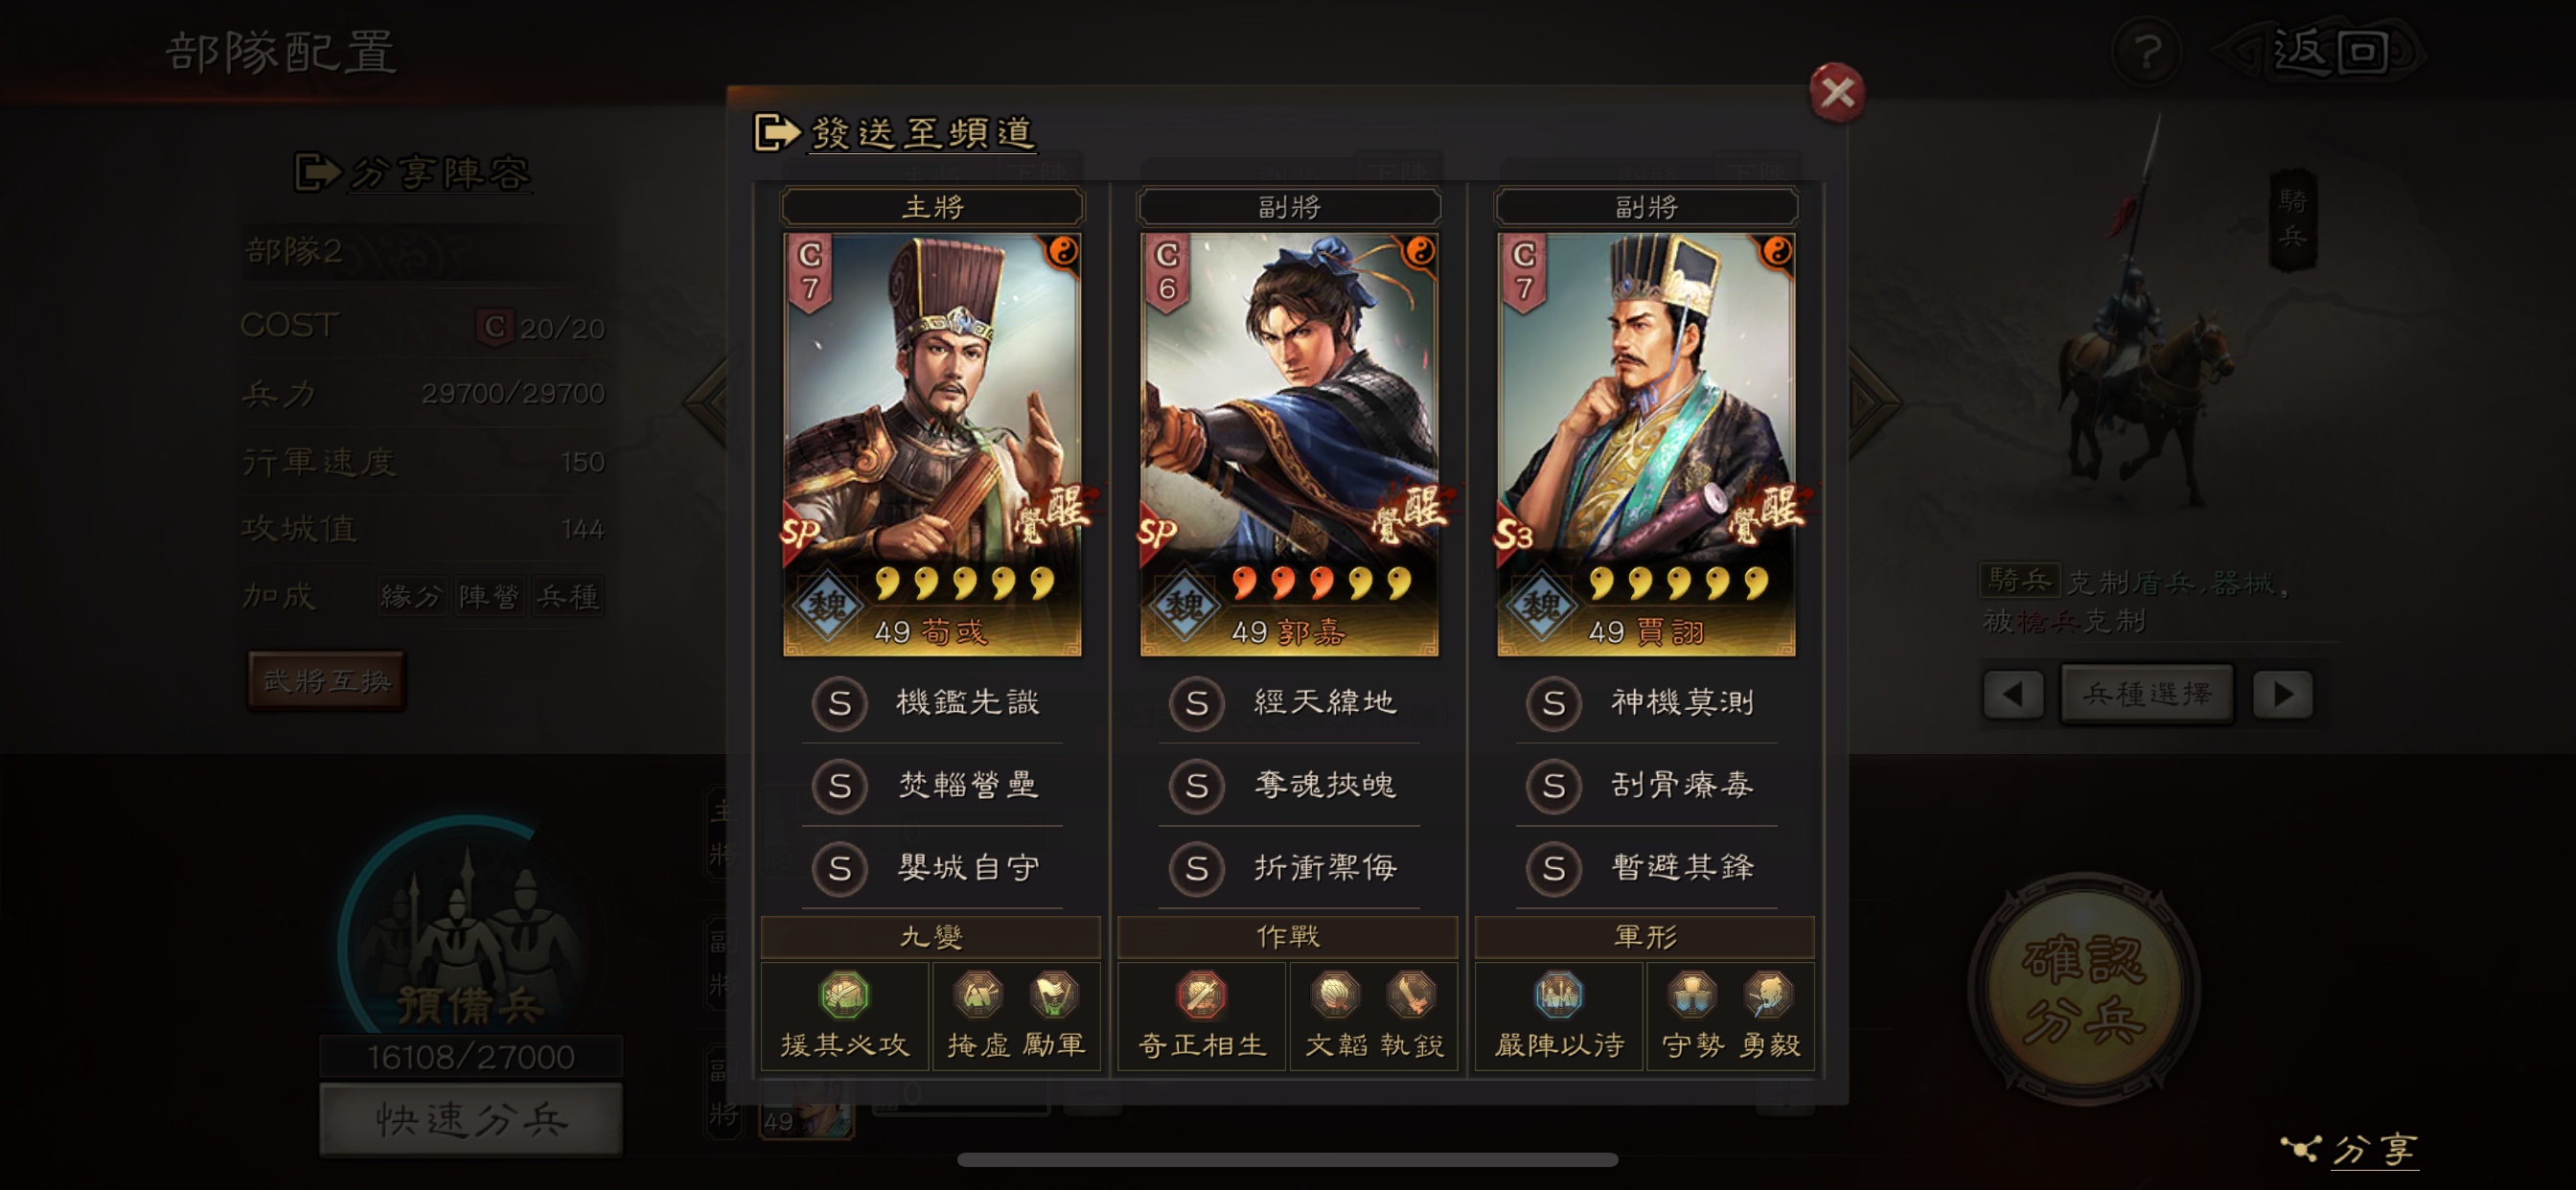This screenshot has height=1190, width=2576.
Task: Open the 荀彧 main general card
Action: (932, 444)
